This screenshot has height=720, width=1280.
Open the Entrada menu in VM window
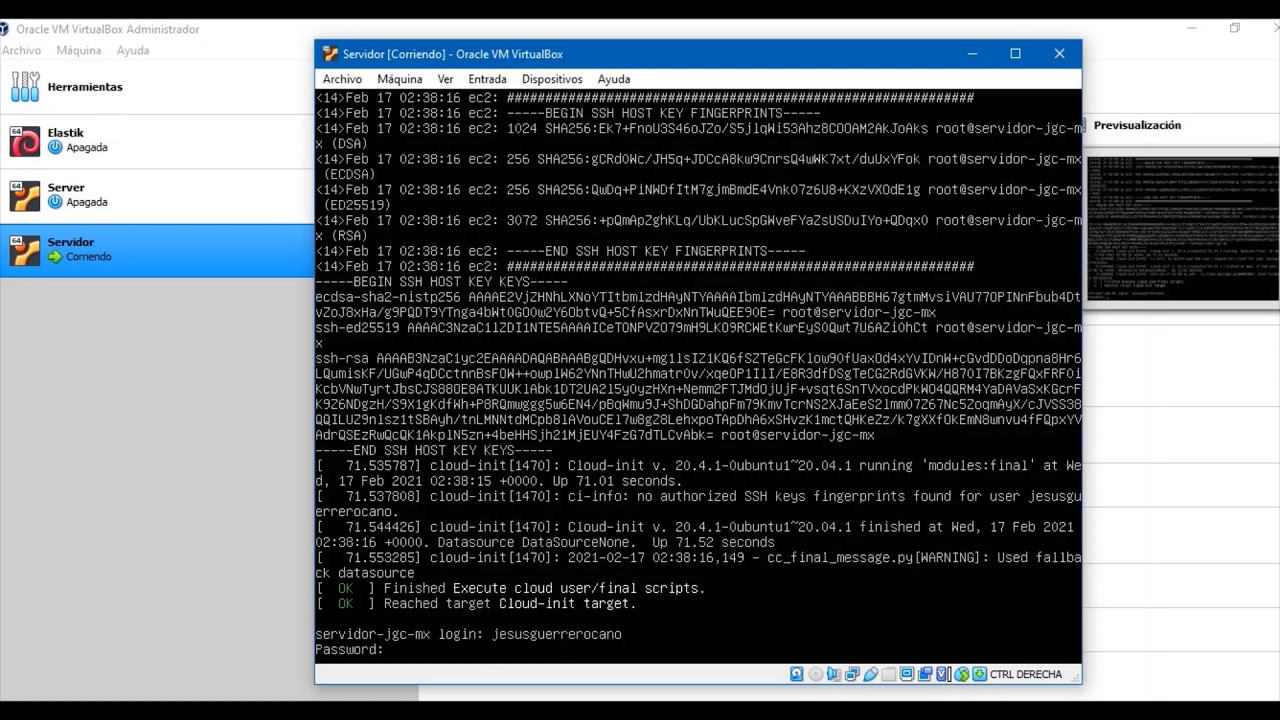pos(487,79)
